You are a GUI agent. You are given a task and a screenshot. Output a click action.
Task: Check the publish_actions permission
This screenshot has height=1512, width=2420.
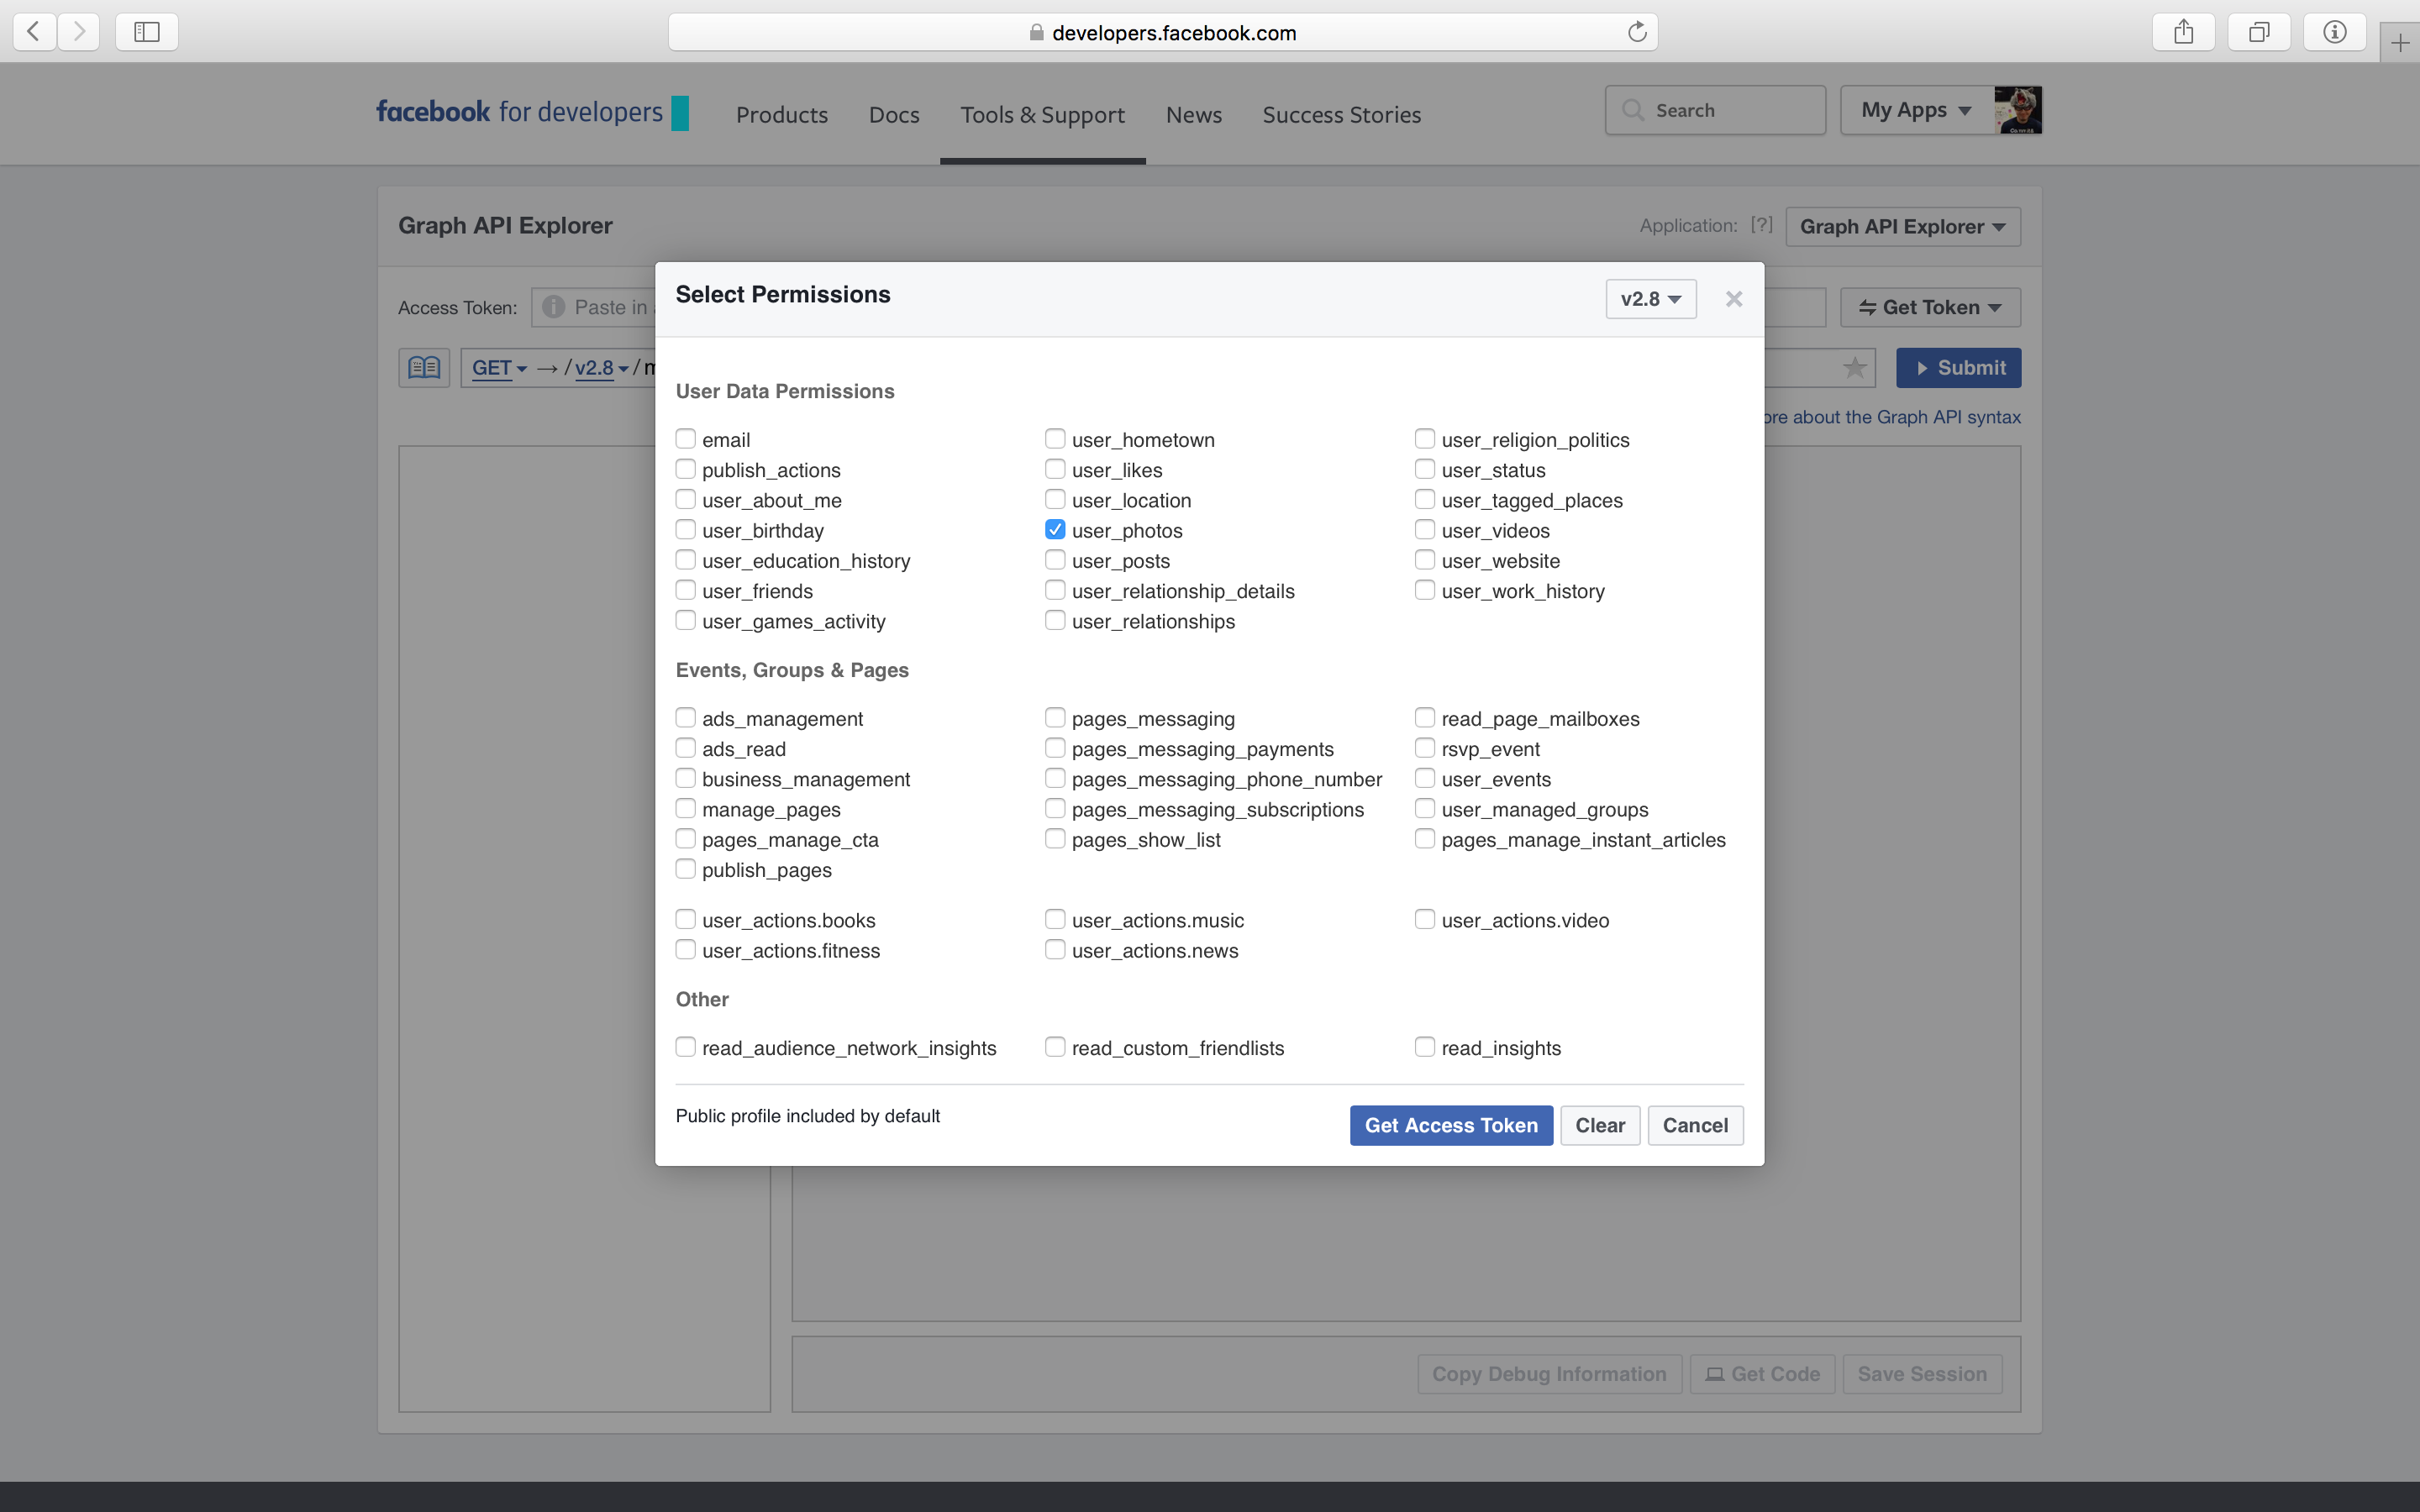(685, 468)
